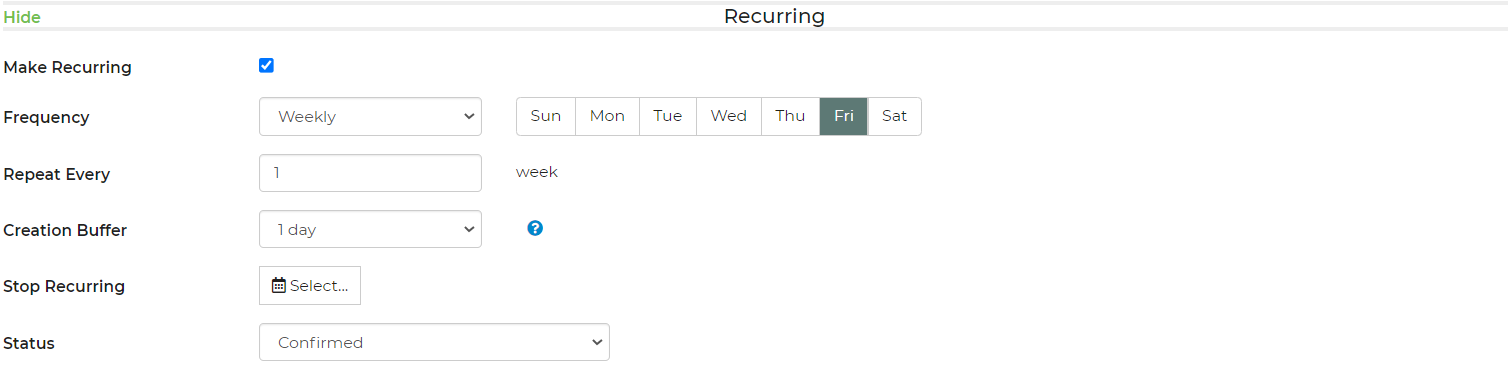Enable Wed in the weekday selector

[729, 116]
